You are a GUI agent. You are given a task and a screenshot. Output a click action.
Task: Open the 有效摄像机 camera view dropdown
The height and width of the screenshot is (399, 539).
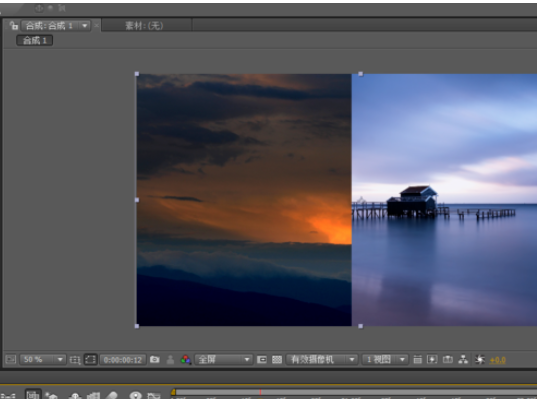click(x=321, y=360)
